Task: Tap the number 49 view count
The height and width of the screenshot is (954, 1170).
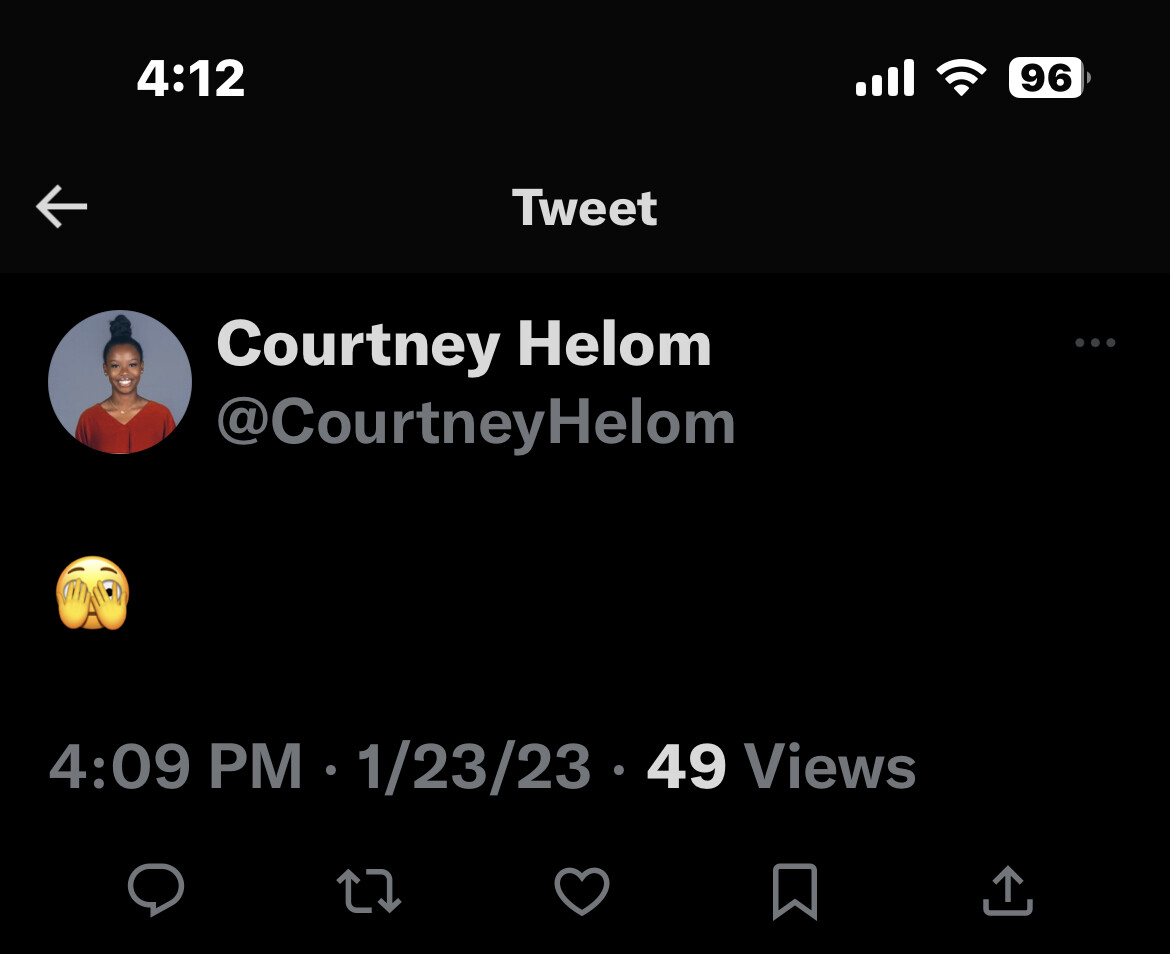Action: (686, 768)
